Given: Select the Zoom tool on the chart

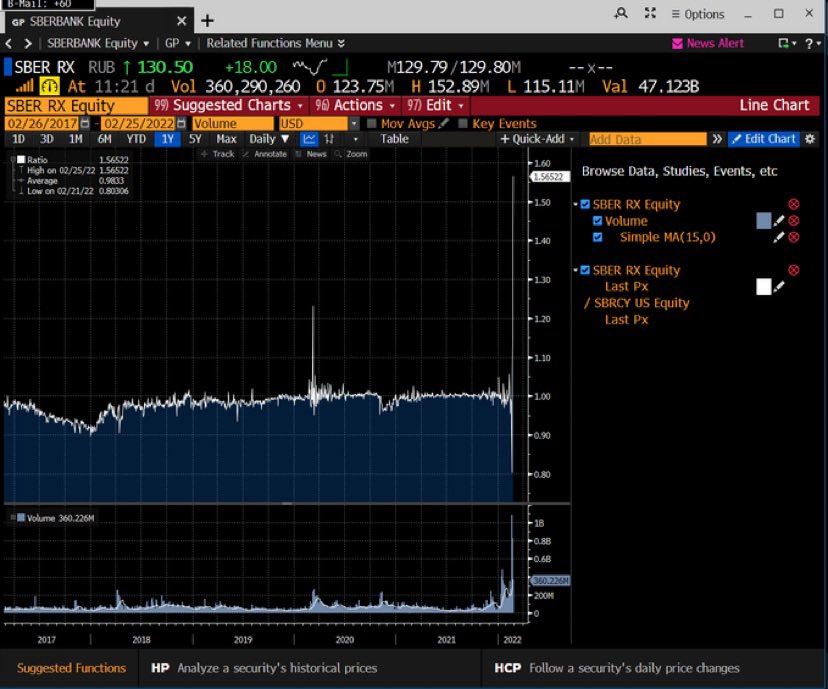Looking at the screenshot, I should pos(351,154).
